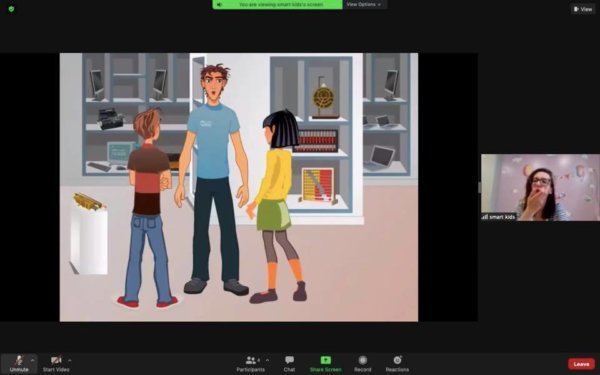Open the View Options dropdown
The width and height of the screenshot is (600, 375).
click(x=364, y=5)
